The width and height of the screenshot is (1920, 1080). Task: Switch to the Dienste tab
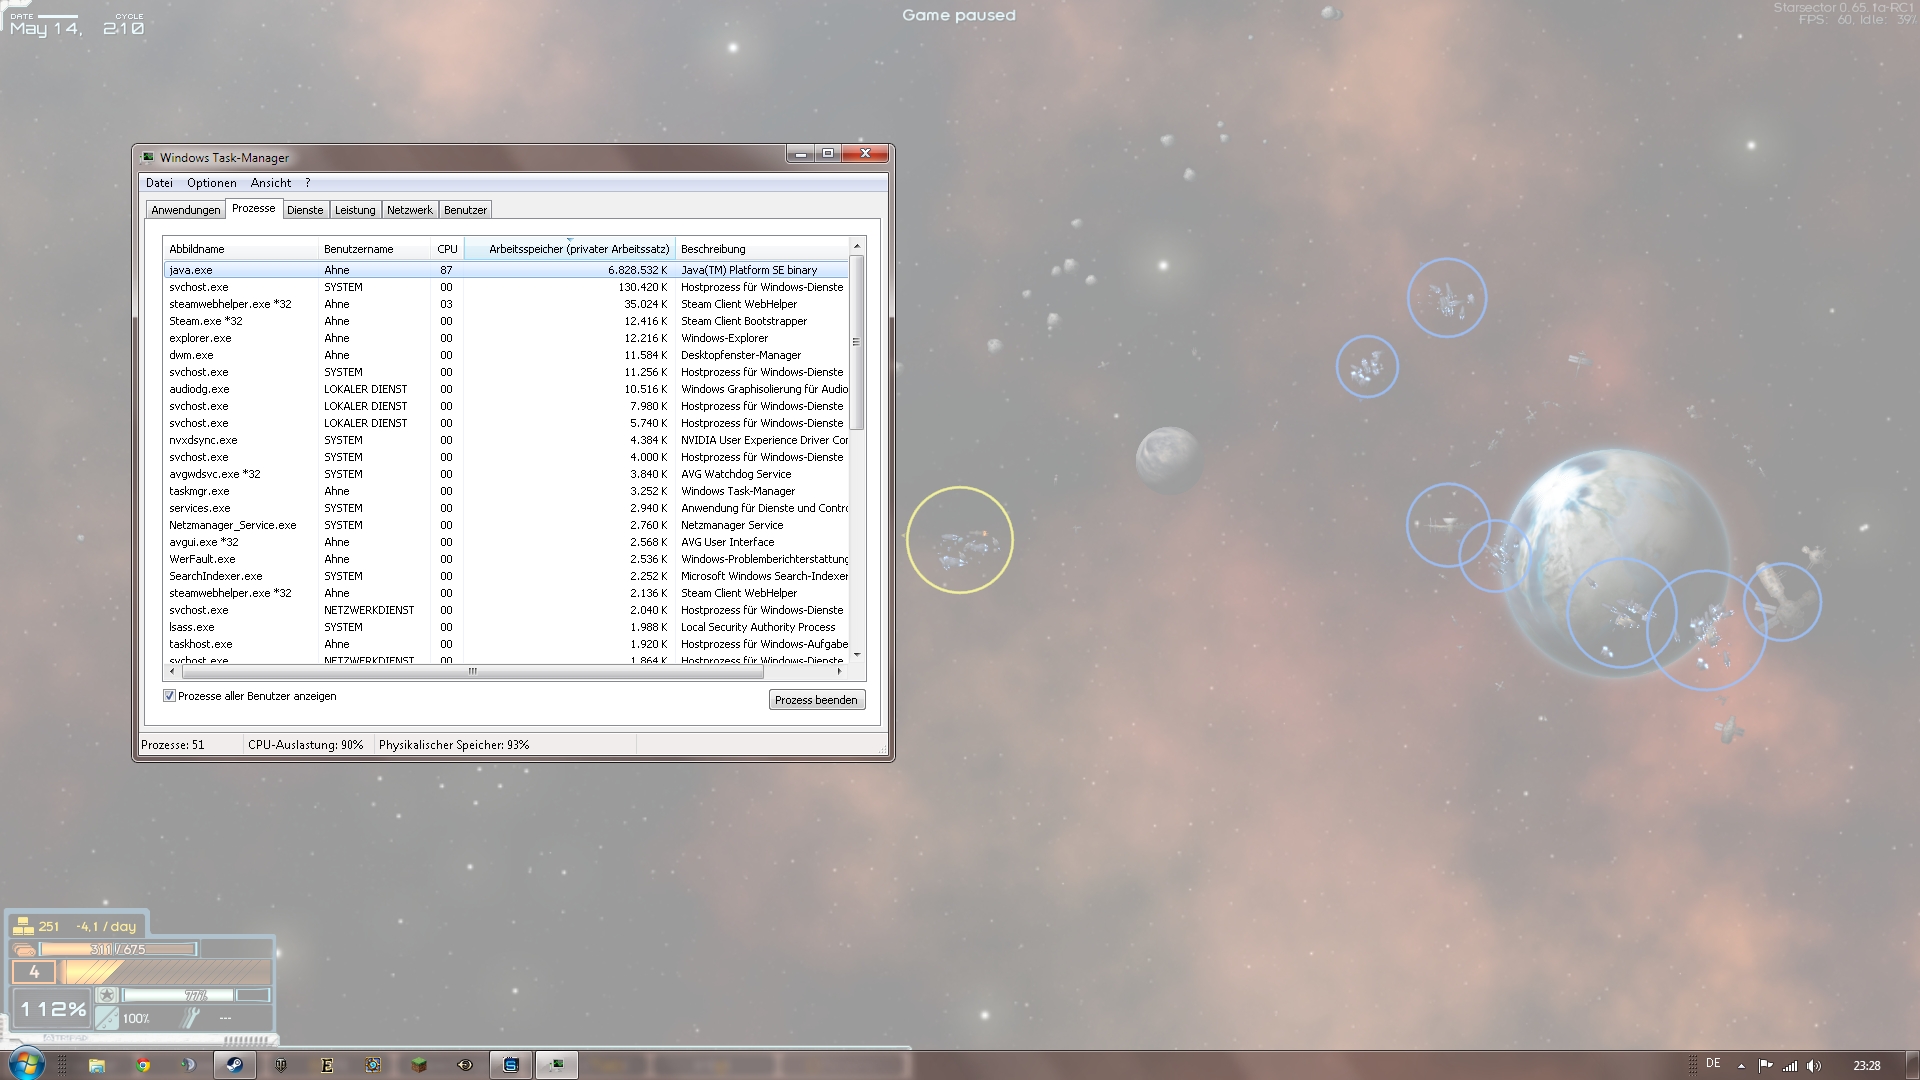click(x=305, y=210)
